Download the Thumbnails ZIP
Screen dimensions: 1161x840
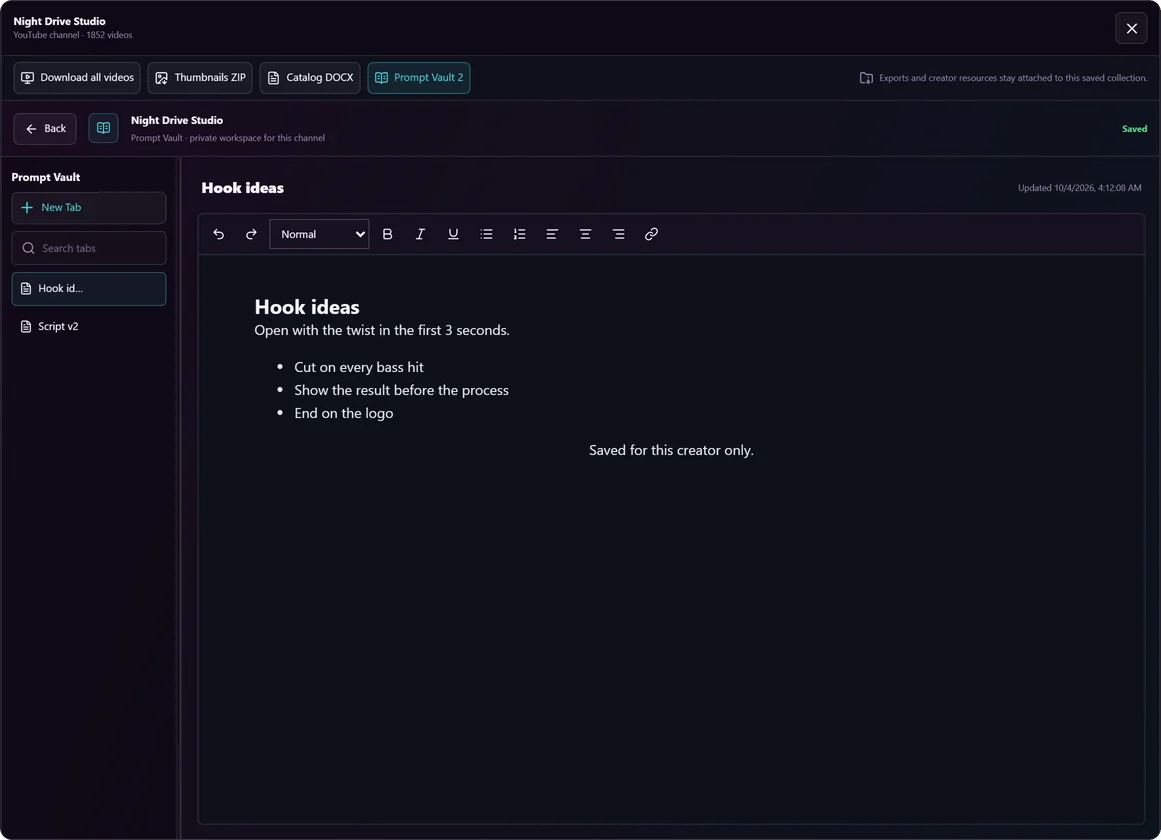click(x=200, y=78)
